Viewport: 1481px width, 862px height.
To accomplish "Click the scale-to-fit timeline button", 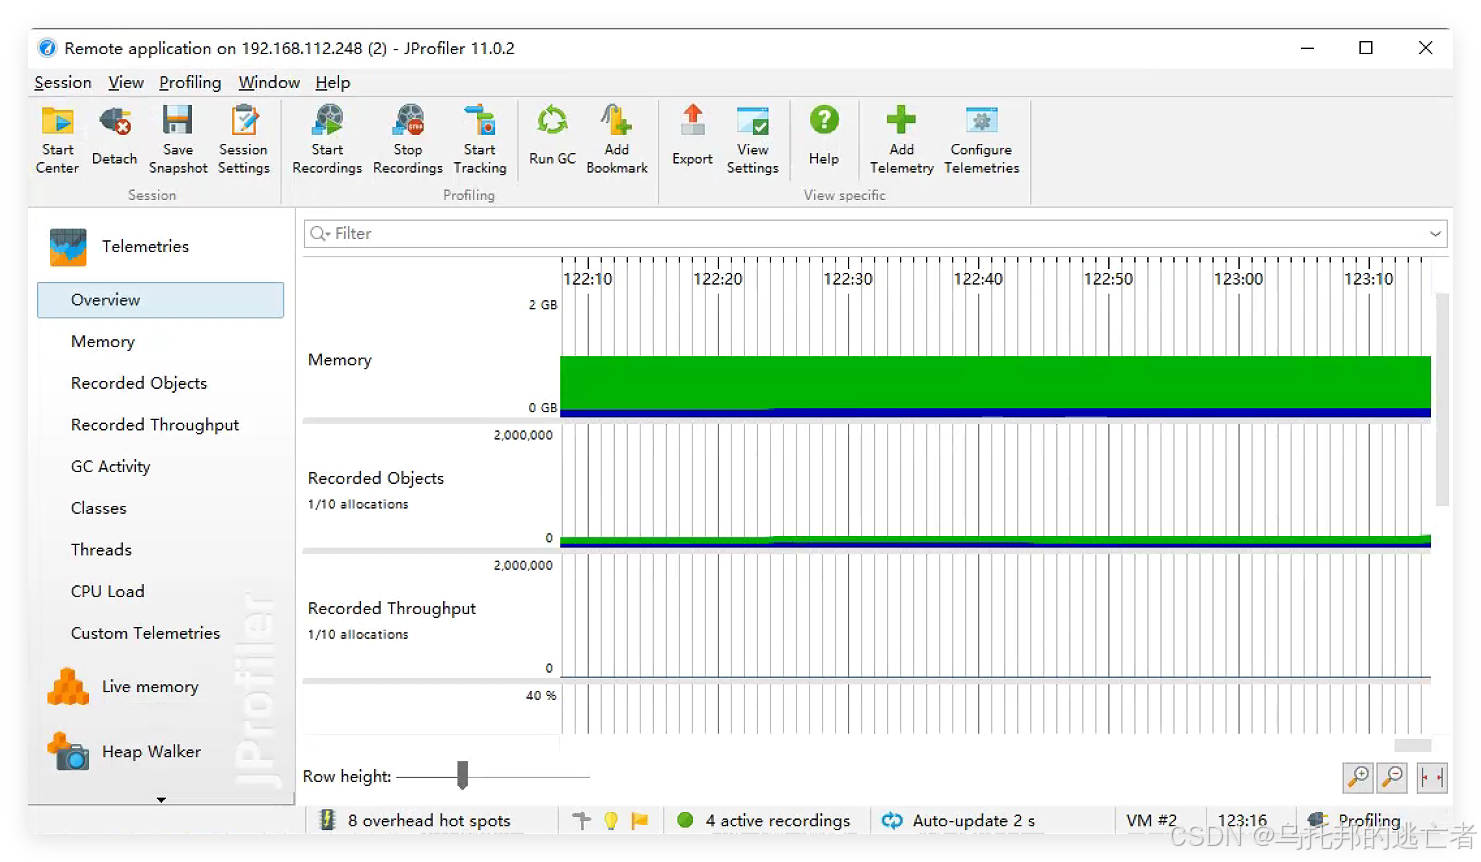I will tap(1432, 777).
